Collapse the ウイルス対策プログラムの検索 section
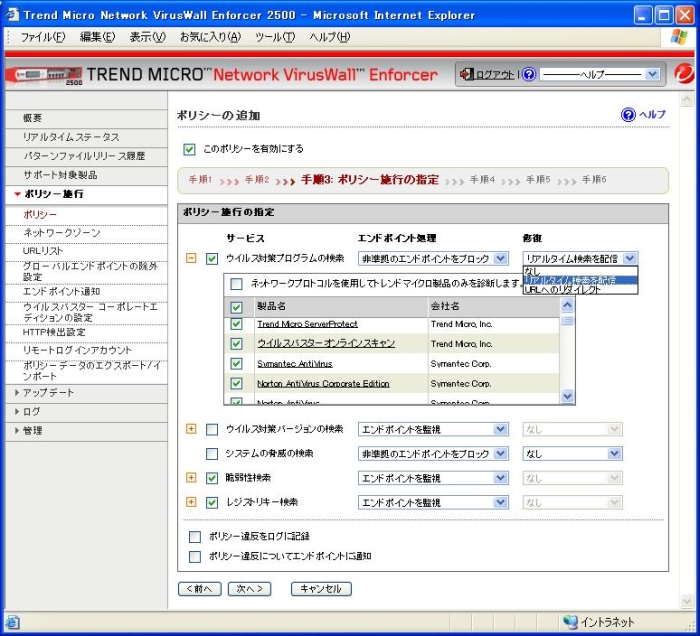 coord(191,258)
